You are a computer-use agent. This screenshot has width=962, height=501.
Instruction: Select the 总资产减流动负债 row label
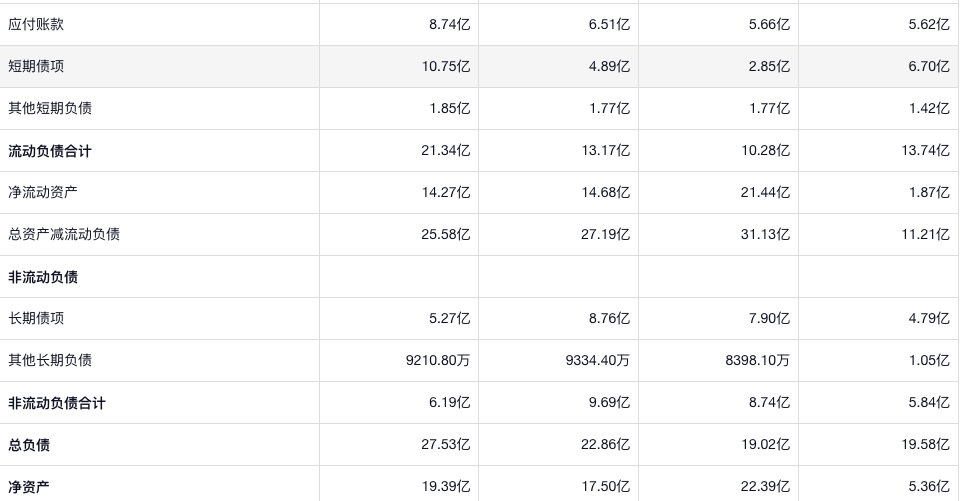click(x=64, y=235)
